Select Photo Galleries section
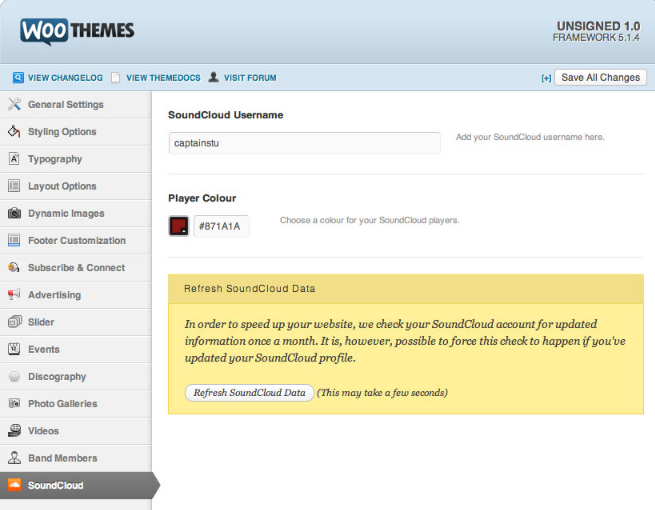 click(76, 403)
